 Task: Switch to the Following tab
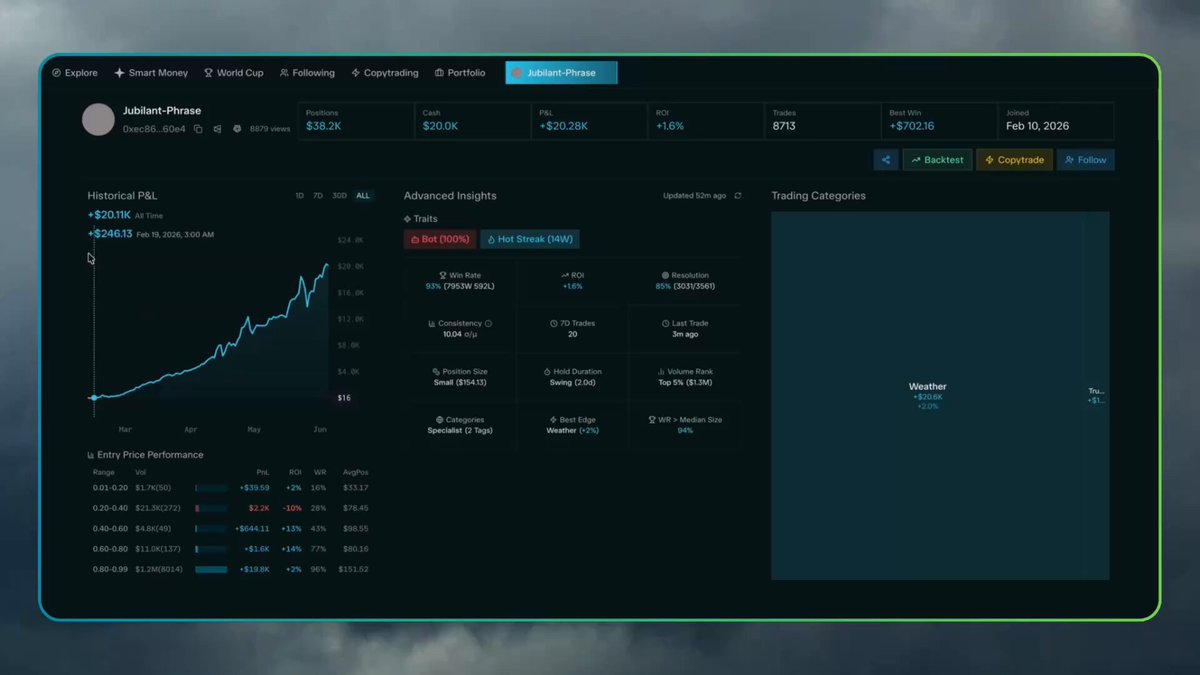307,73
